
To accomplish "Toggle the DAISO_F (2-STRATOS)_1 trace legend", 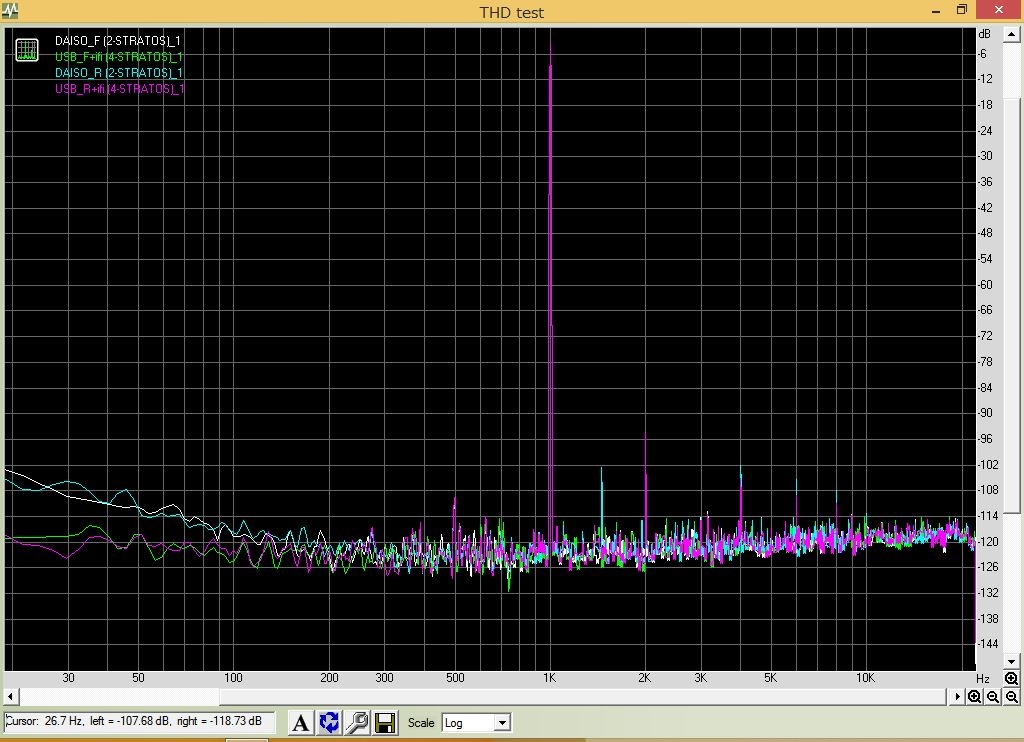I will 117,41.
